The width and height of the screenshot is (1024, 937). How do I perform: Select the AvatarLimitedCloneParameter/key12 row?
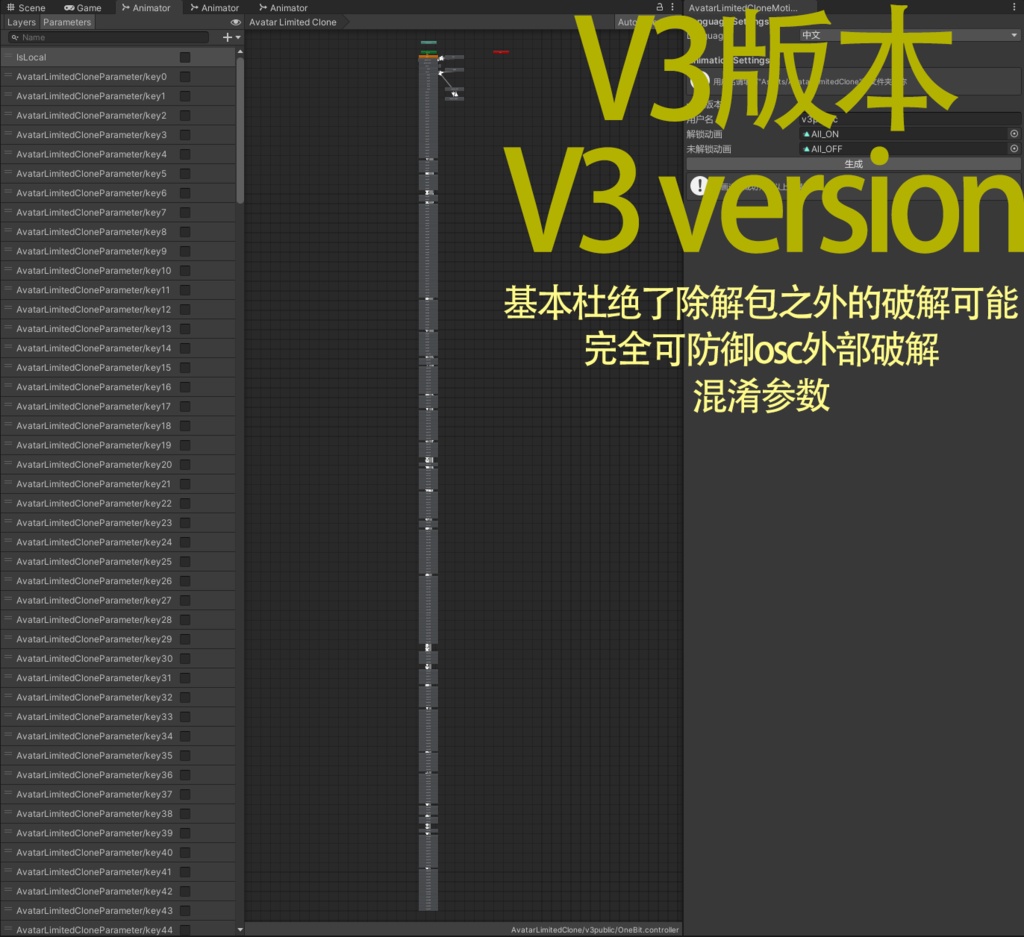click(x=118, y=310)
